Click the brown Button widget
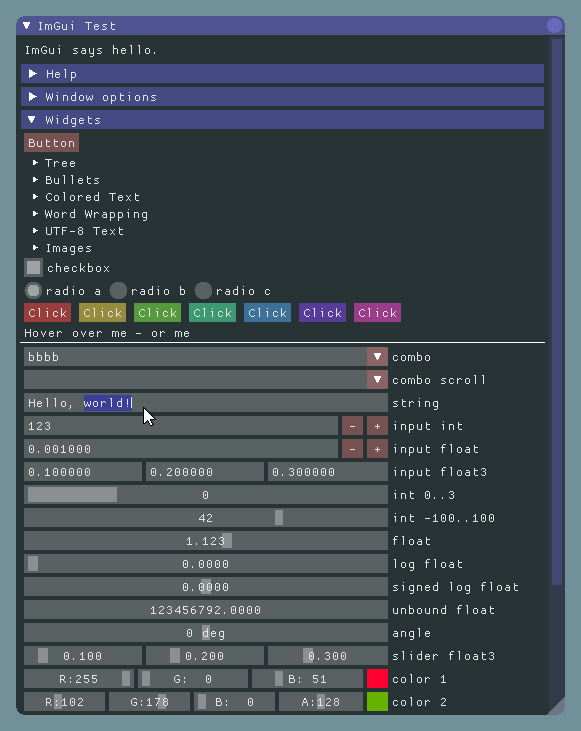 (x=51, y=143)
